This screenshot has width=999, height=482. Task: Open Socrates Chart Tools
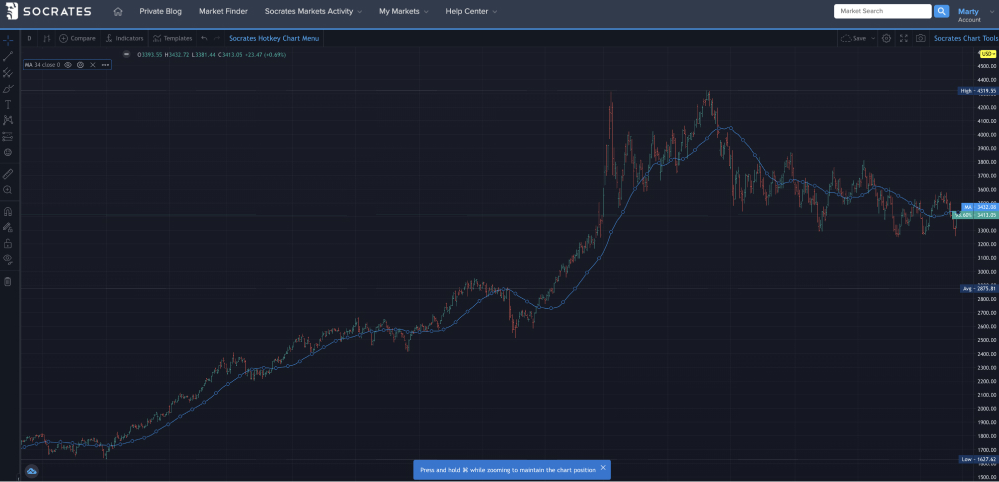coord(966,38)
